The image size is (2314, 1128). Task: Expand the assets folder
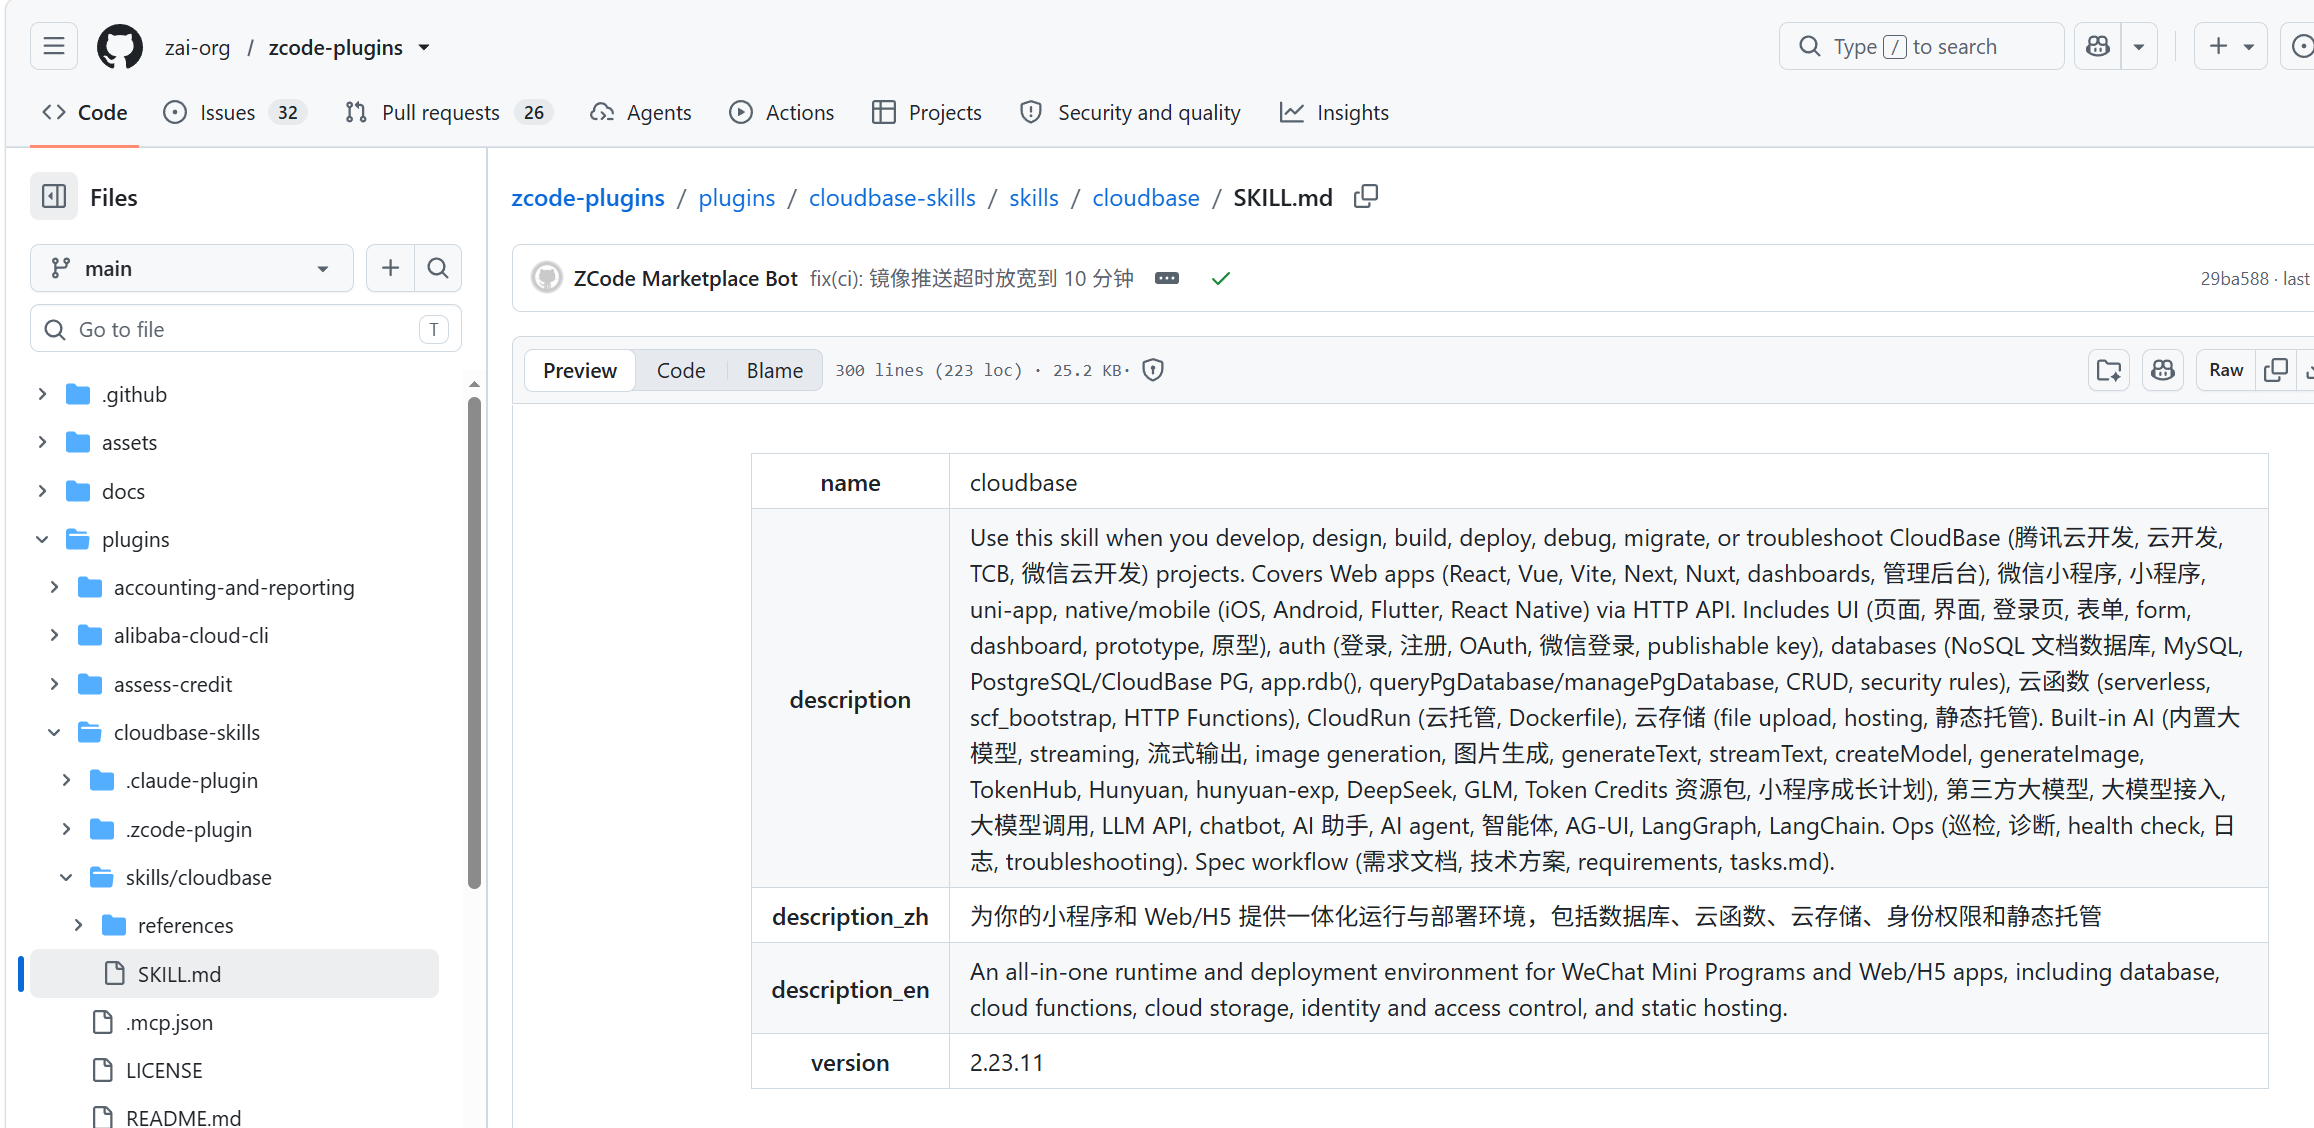(42, 442)
